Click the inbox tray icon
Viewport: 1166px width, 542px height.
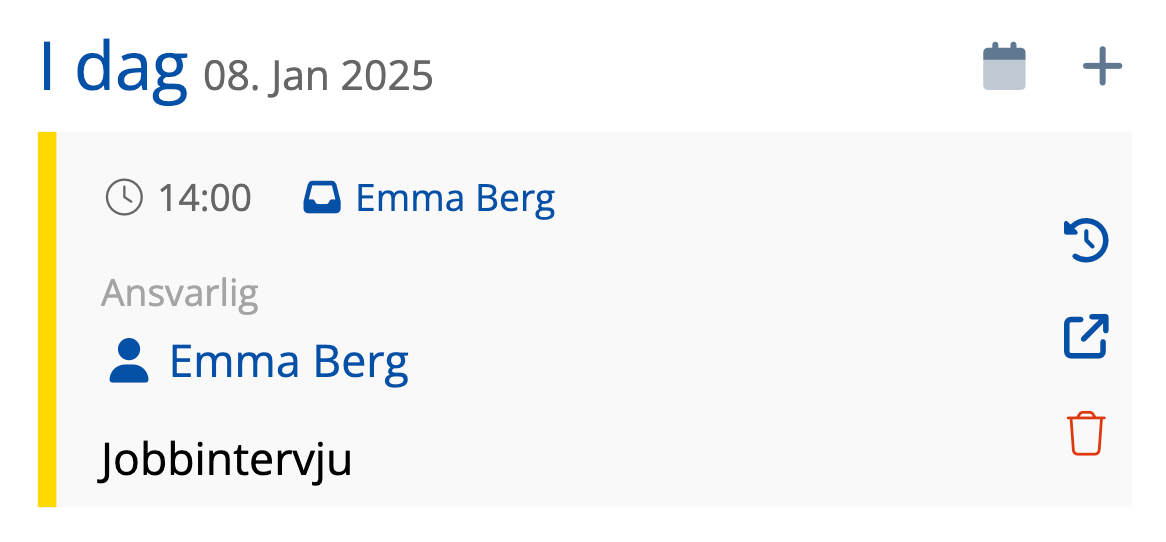pyautogui.click(x=322, y=198)
